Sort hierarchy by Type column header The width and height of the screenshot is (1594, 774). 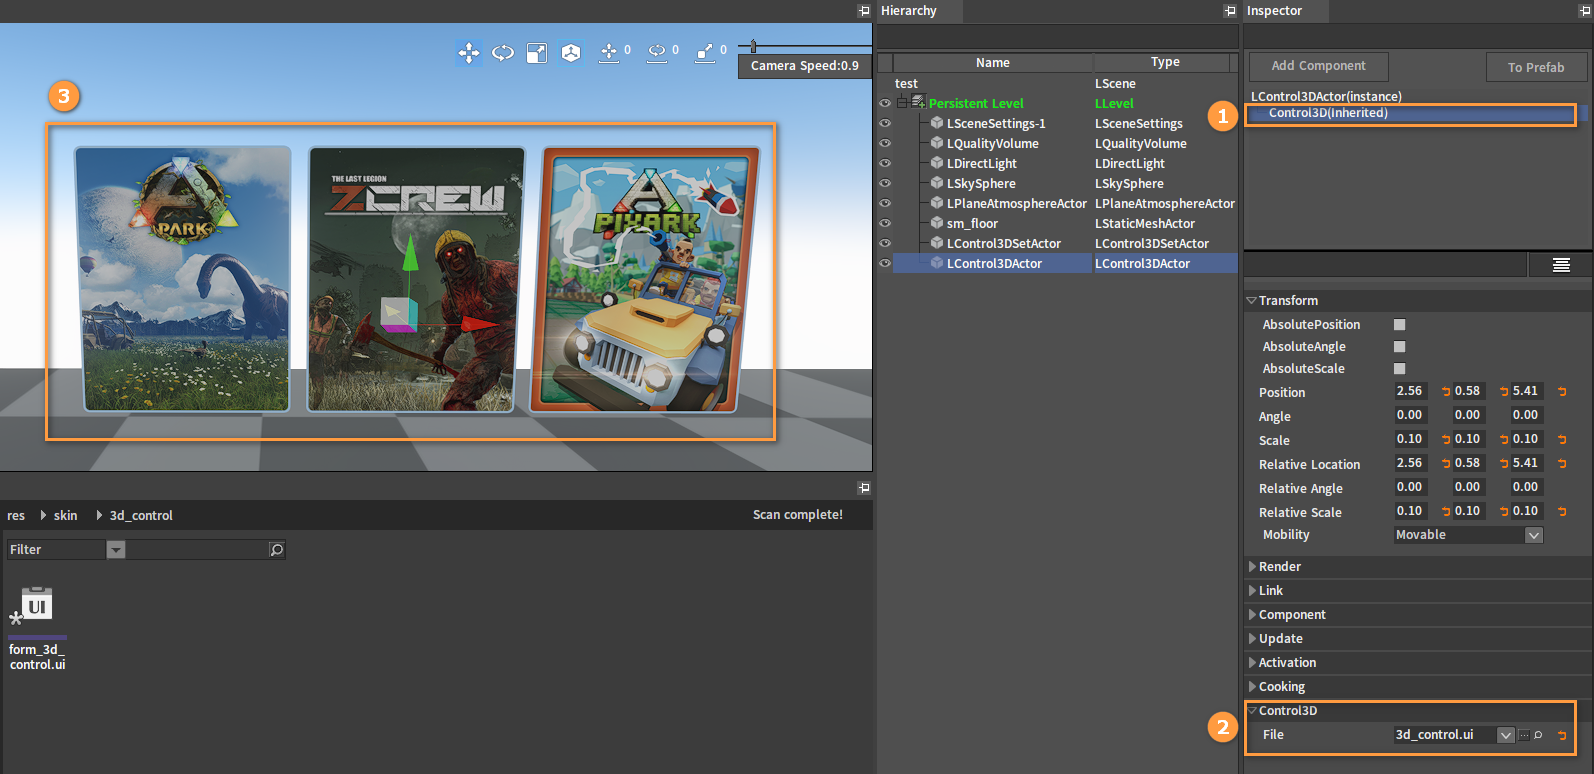tap(1165, 62)
